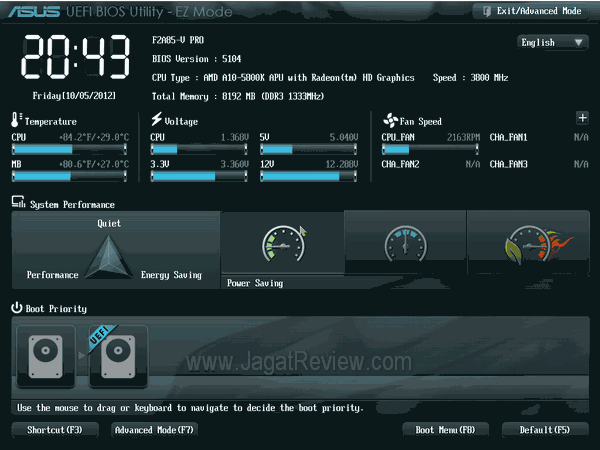
Task: Click the Shortcut(F3) button
Action: [x=55, y=430]
